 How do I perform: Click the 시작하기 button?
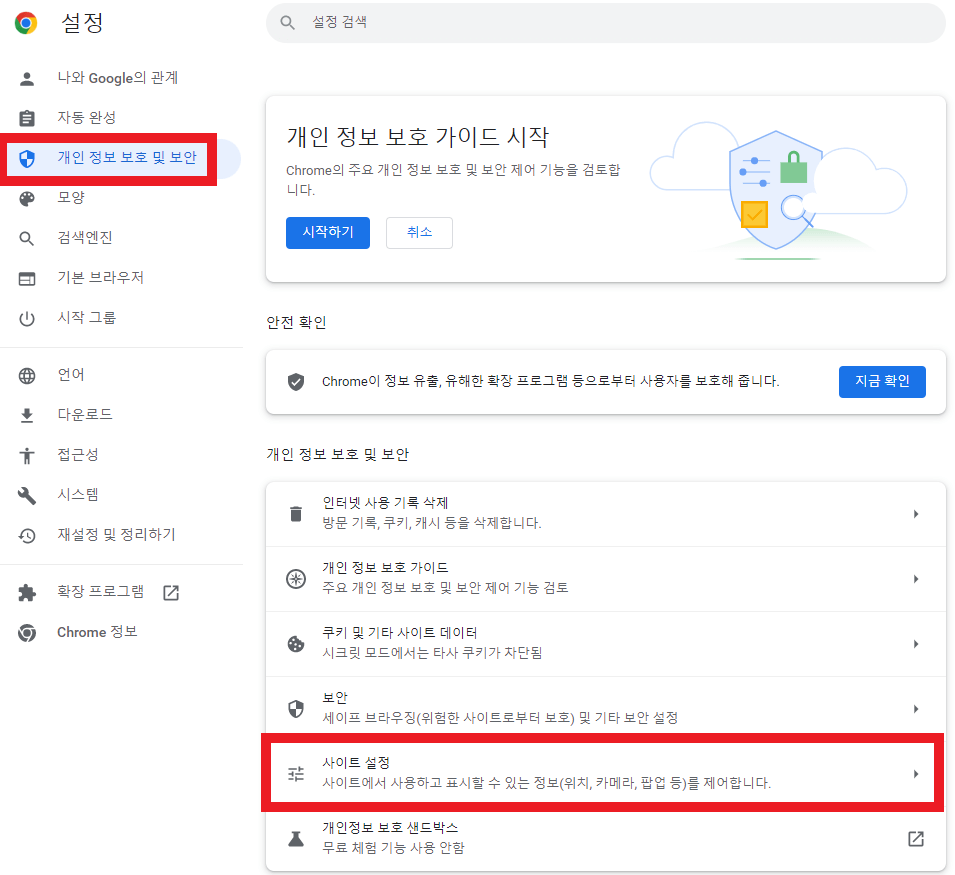click(328, 232)
